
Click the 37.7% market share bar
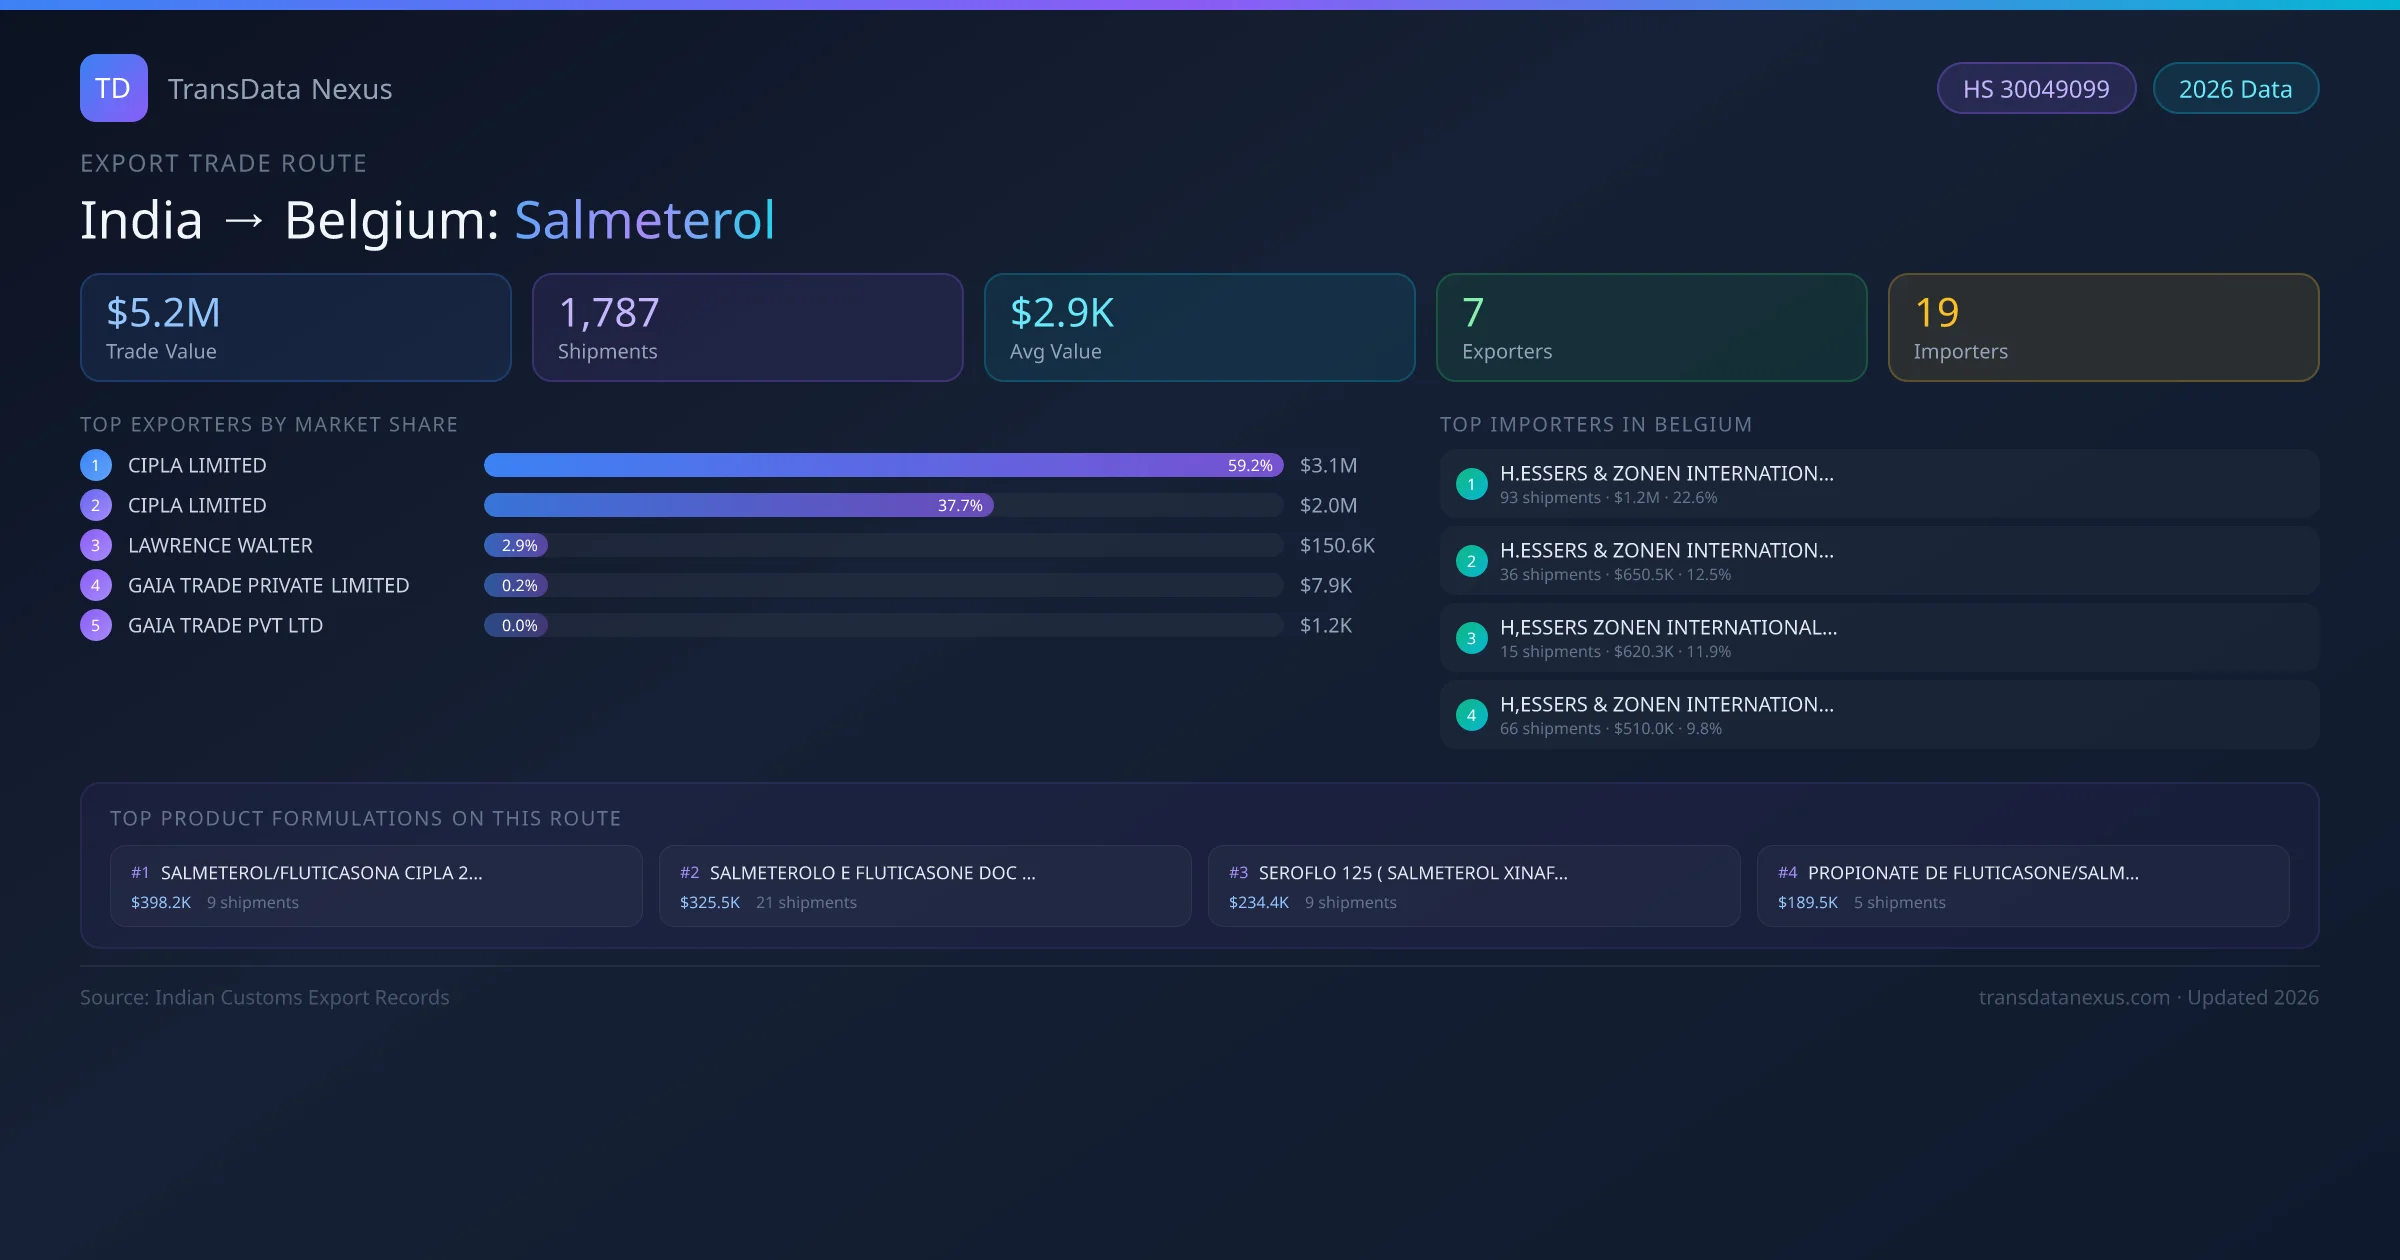tap(738, 505)
